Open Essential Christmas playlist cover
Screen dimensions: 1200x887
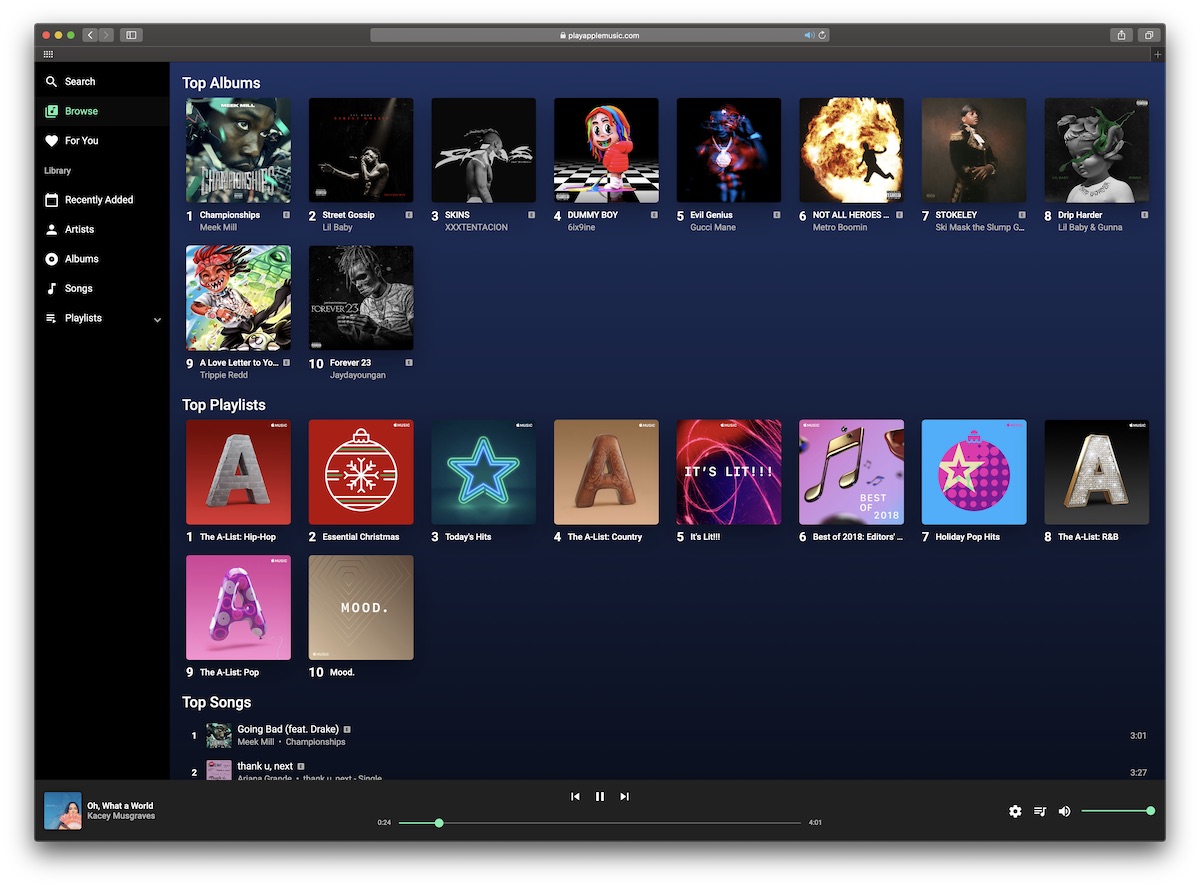[x=361, y=472]
